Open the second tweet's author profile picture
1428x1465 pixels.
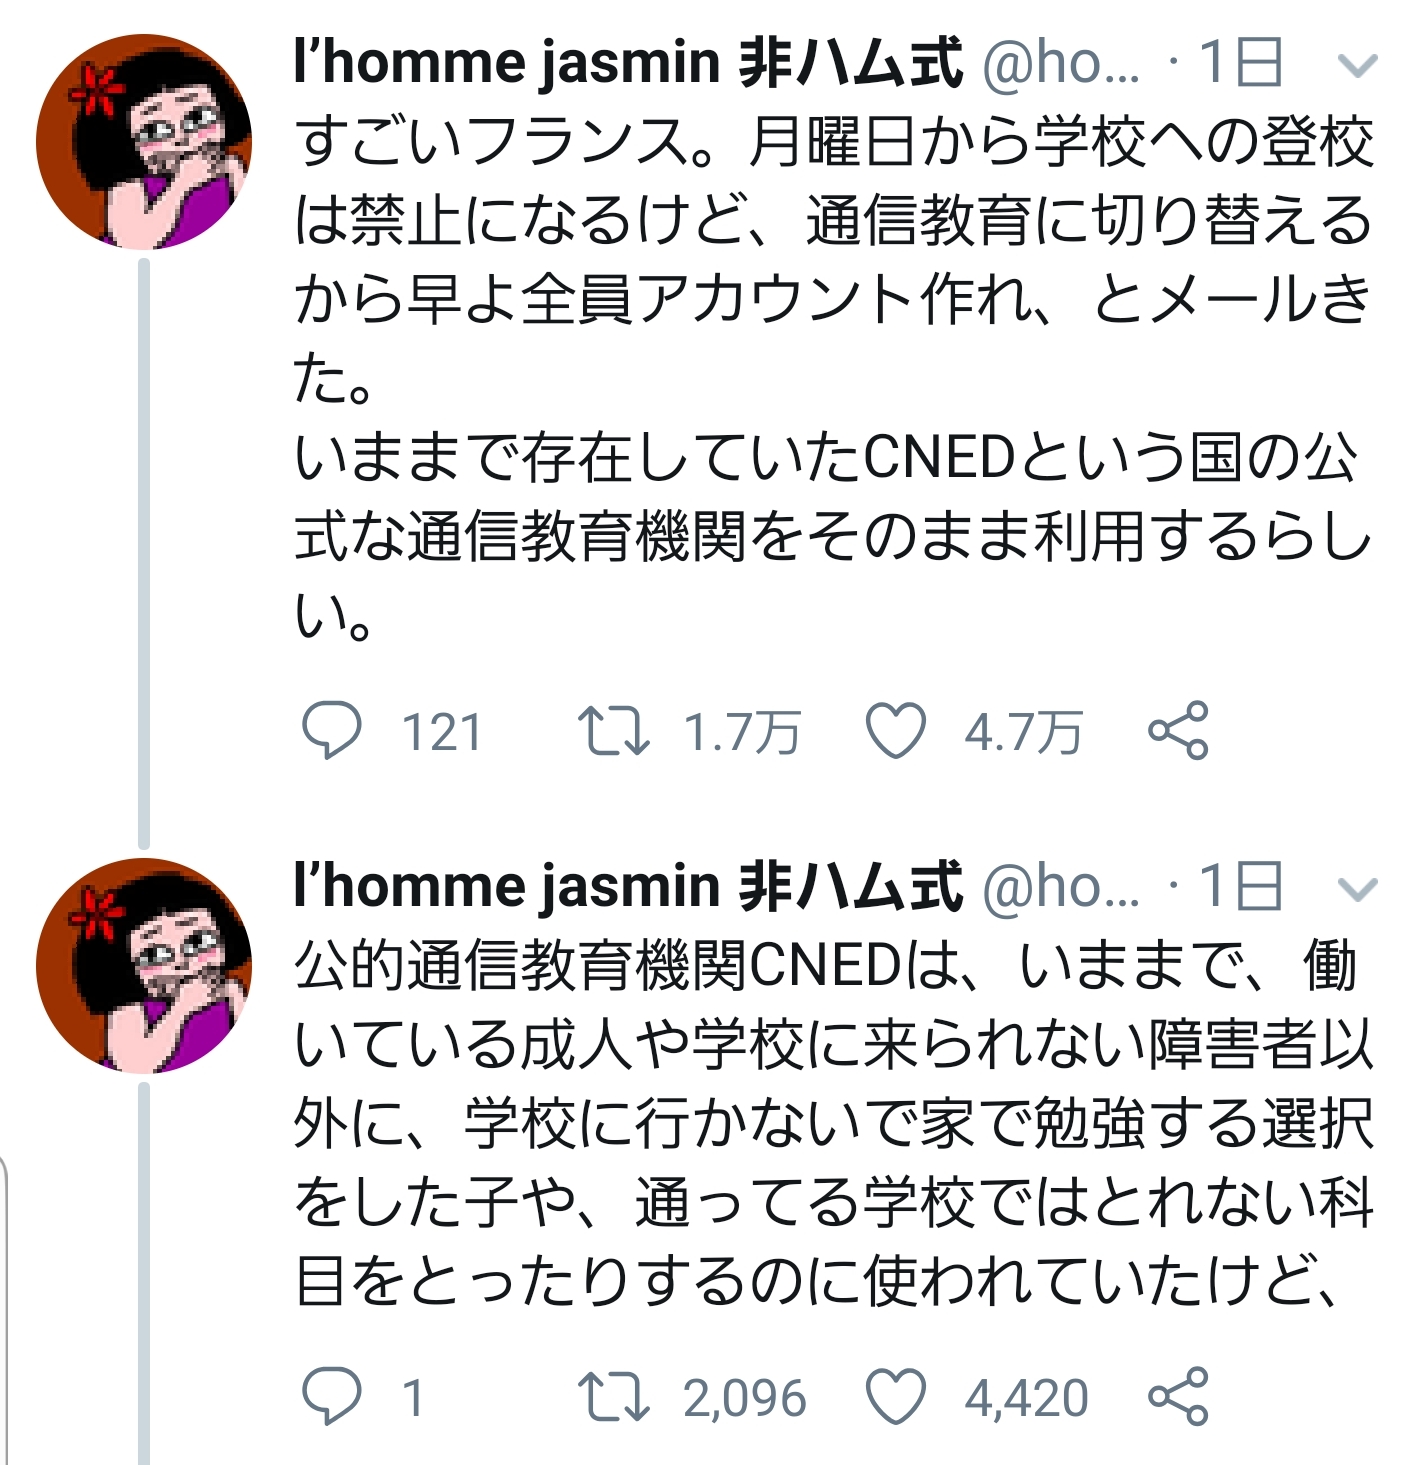(x=143, y=965)
